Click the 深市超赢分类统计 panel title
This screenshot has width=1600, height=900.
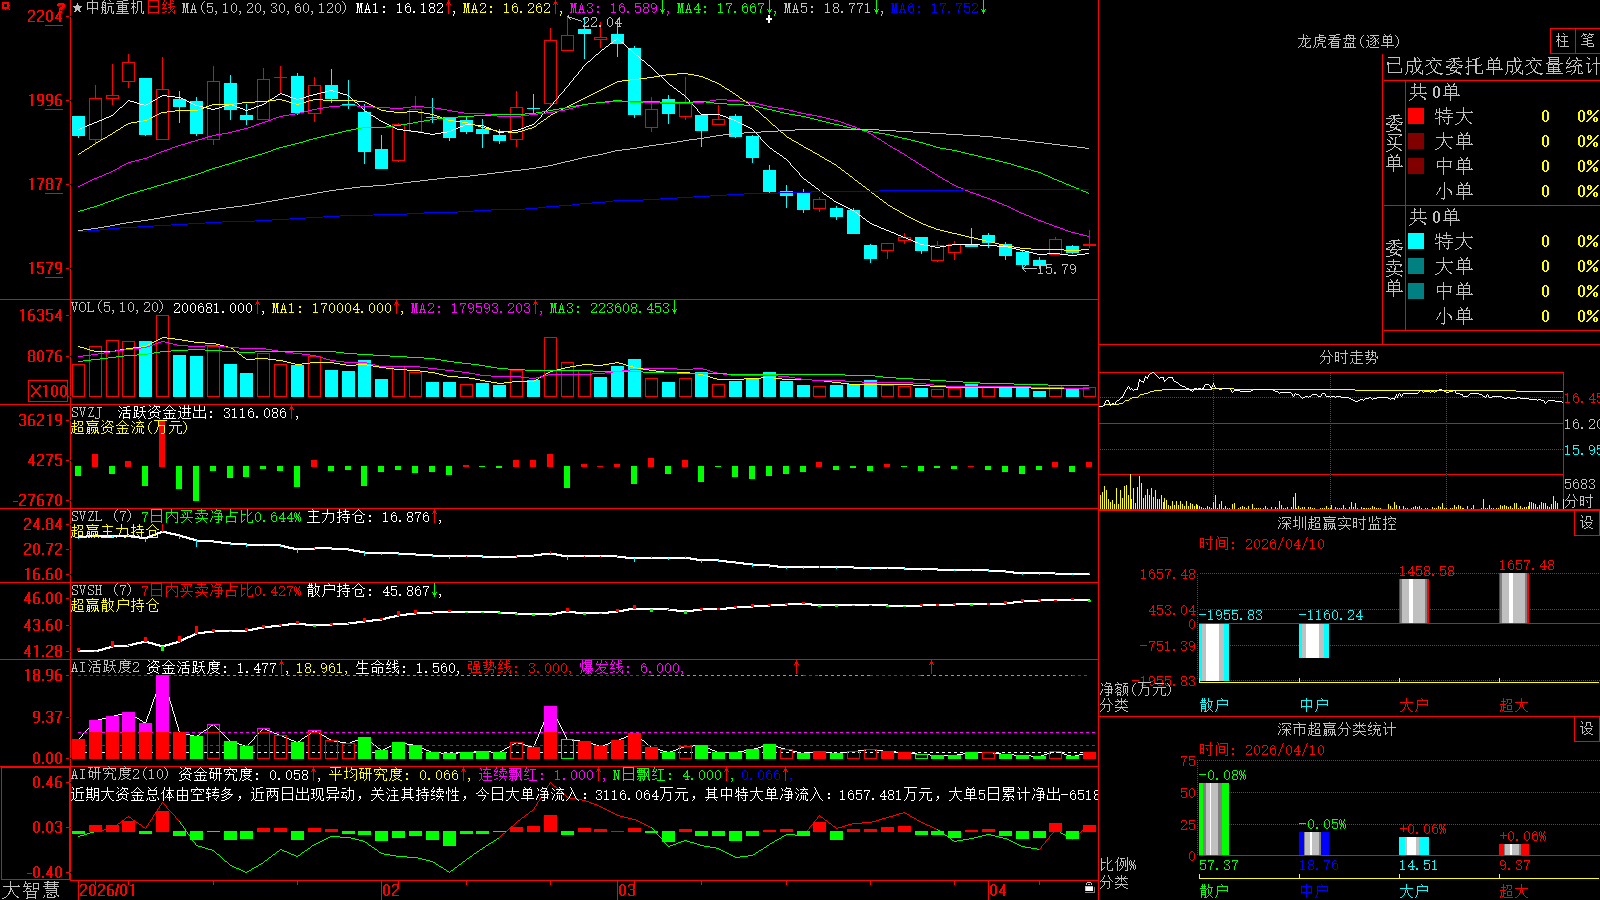point(1337,729)
